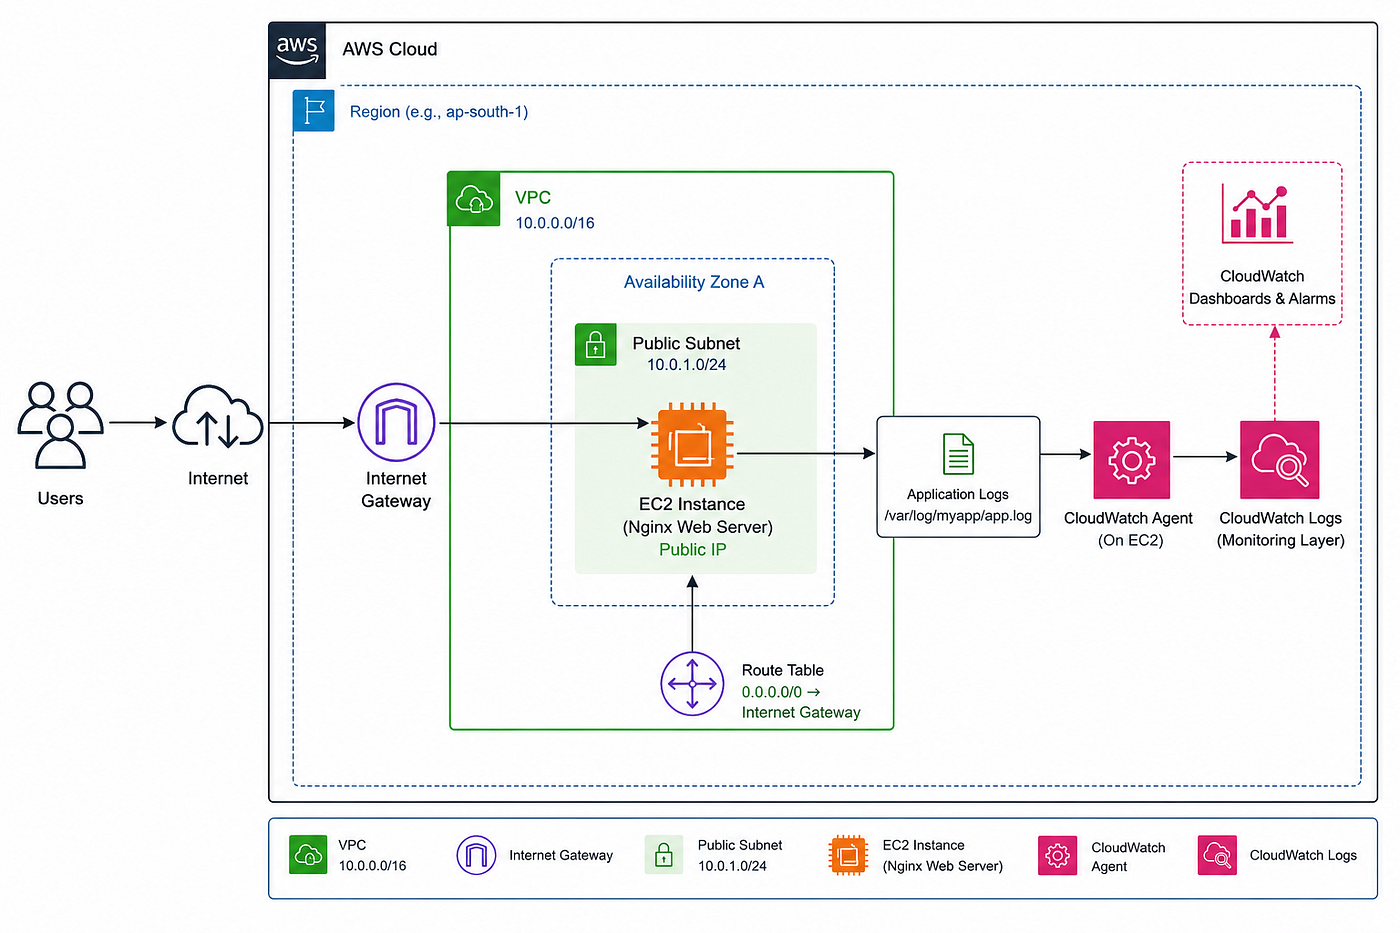Screen dimensions: 1400x933
Task: Select the blue Region flag icon
Action: 314,111
